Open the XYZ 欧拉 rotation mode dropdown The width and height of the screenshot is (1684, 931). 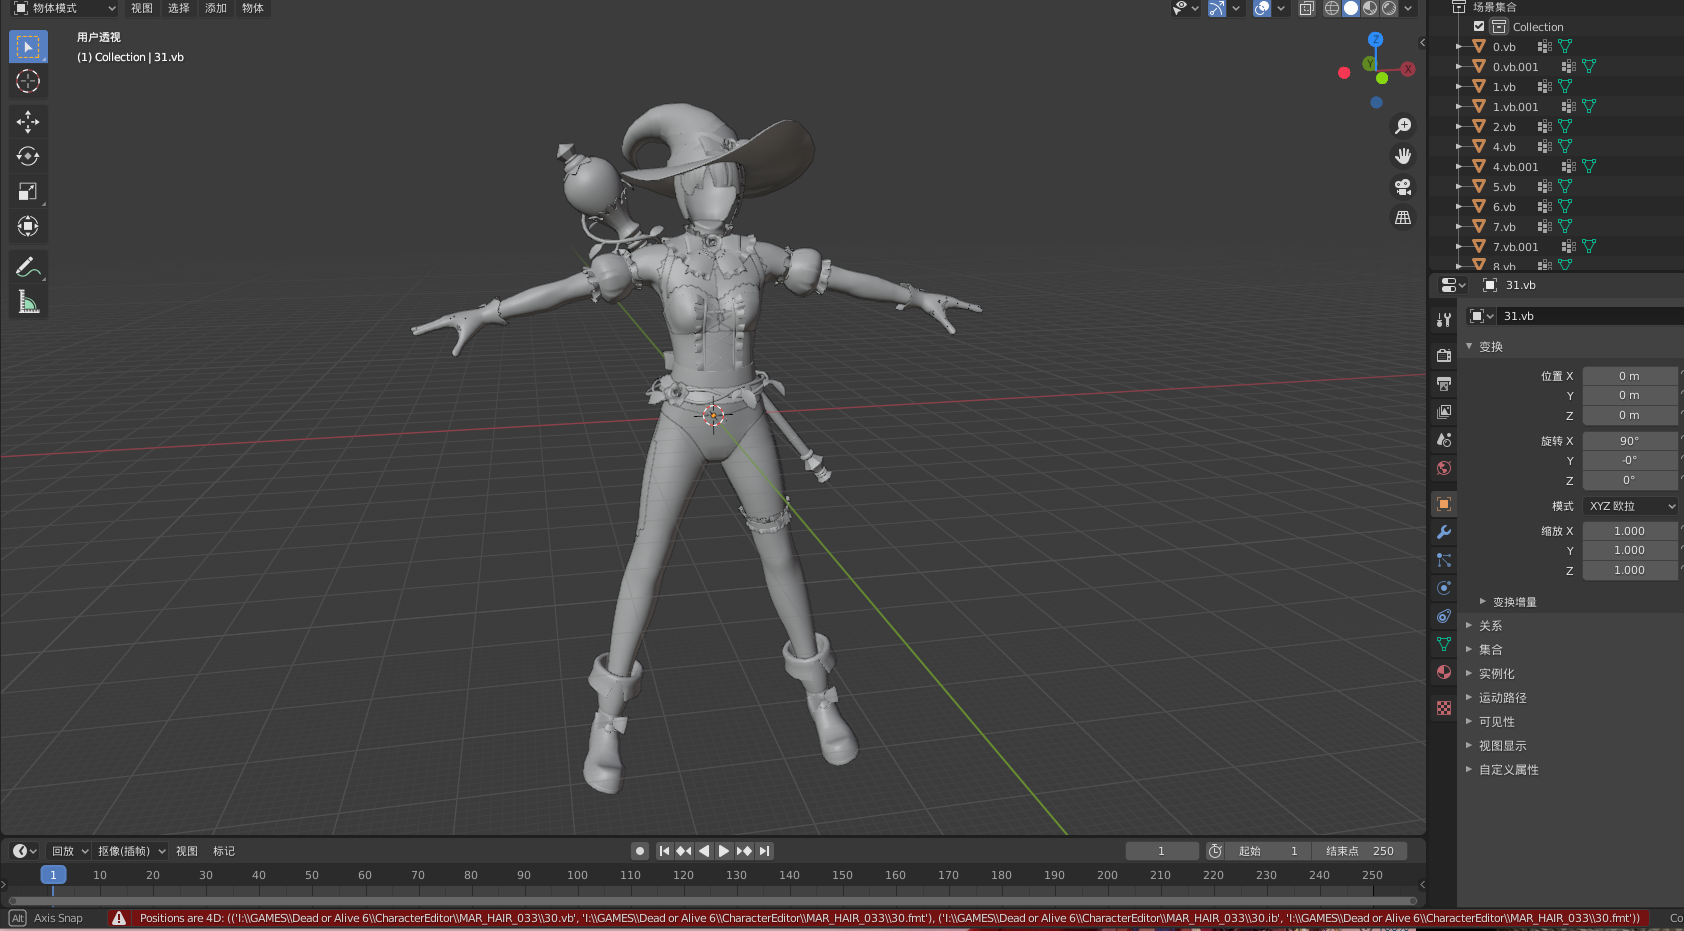coord(1630,506)
